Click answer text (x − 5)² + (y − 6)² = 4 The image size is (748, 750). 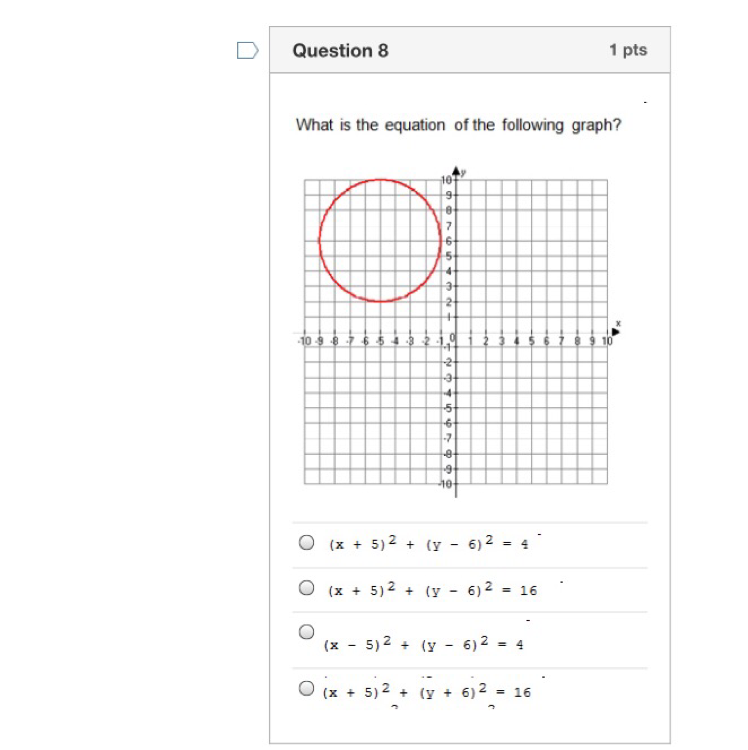pos(424,644)
